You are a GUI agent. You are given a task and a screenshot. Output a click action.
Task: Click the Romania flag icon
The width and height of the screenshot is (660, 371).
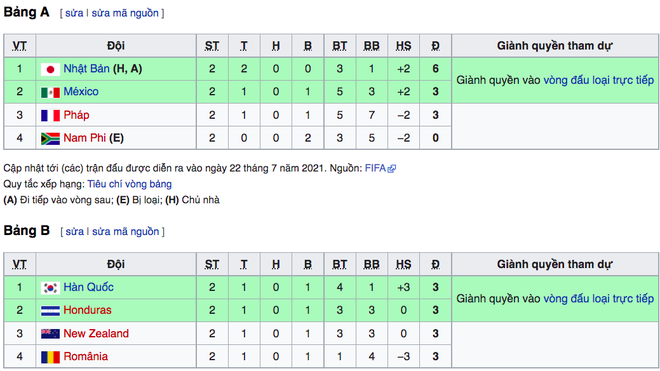pyautogui.click(x=50, y=357)
